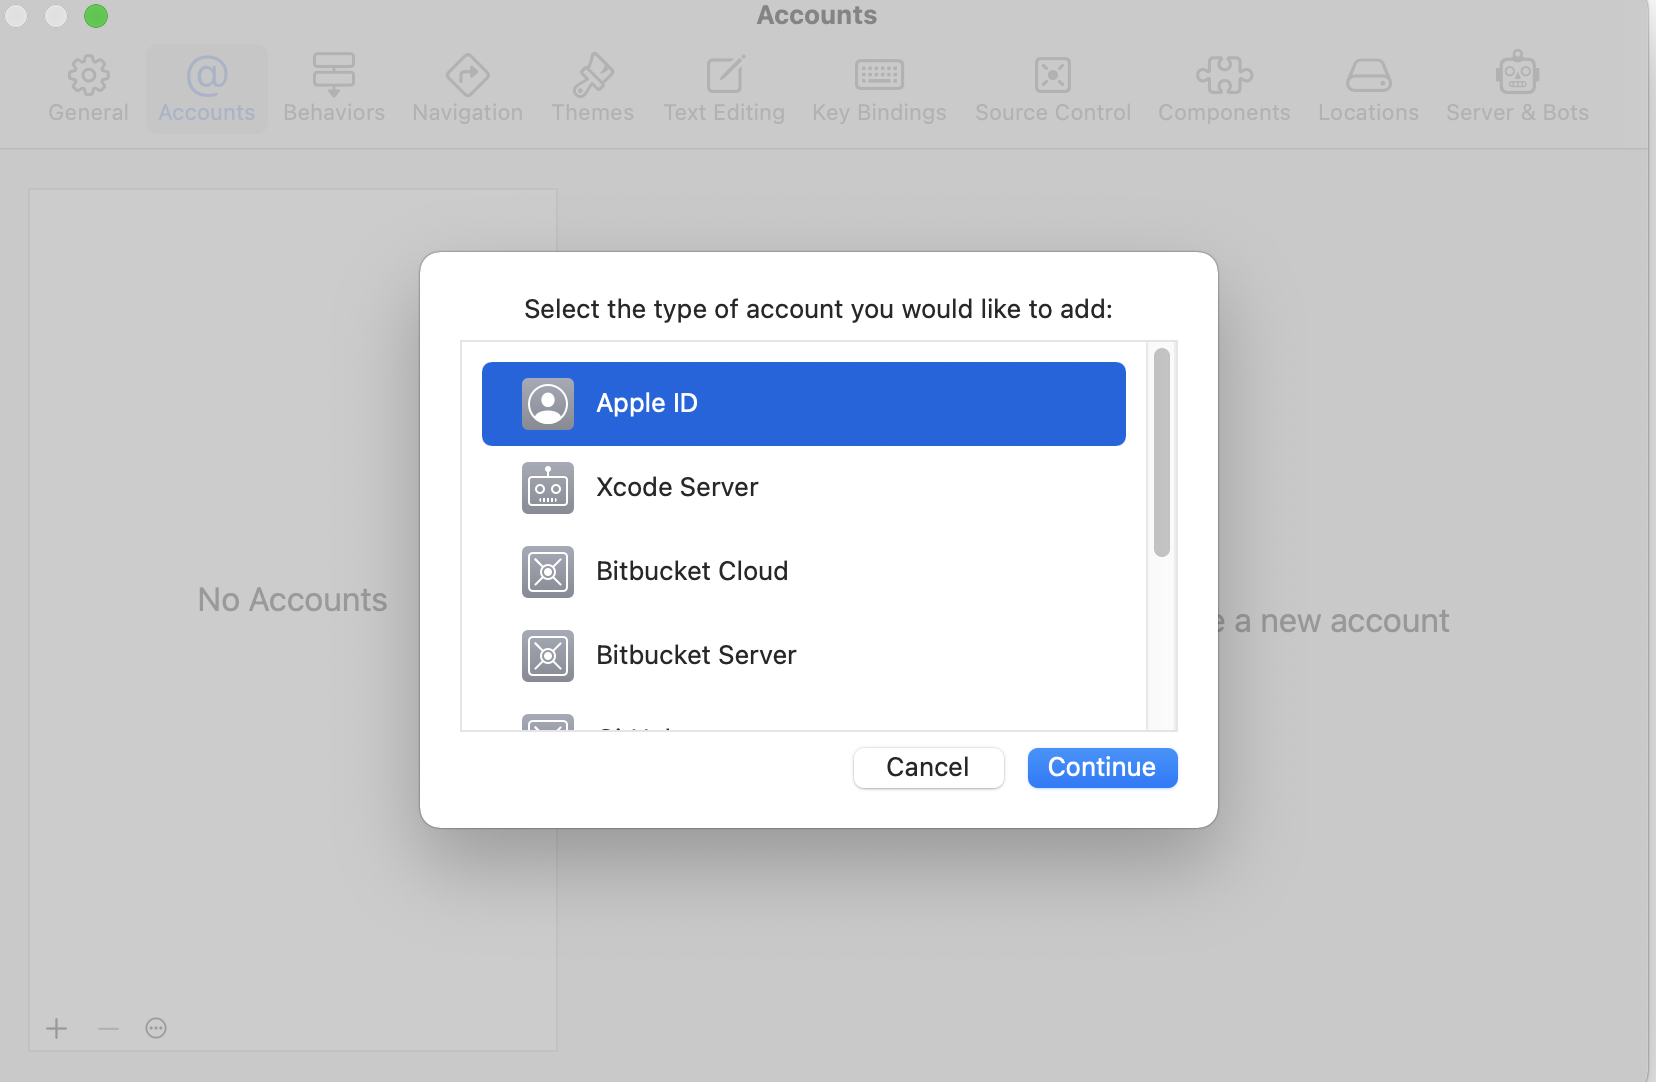The image size is (1656, 1082).
Task: Open the Locations preferences tab
Action: pyautogui.click(x=1368, y=89)
